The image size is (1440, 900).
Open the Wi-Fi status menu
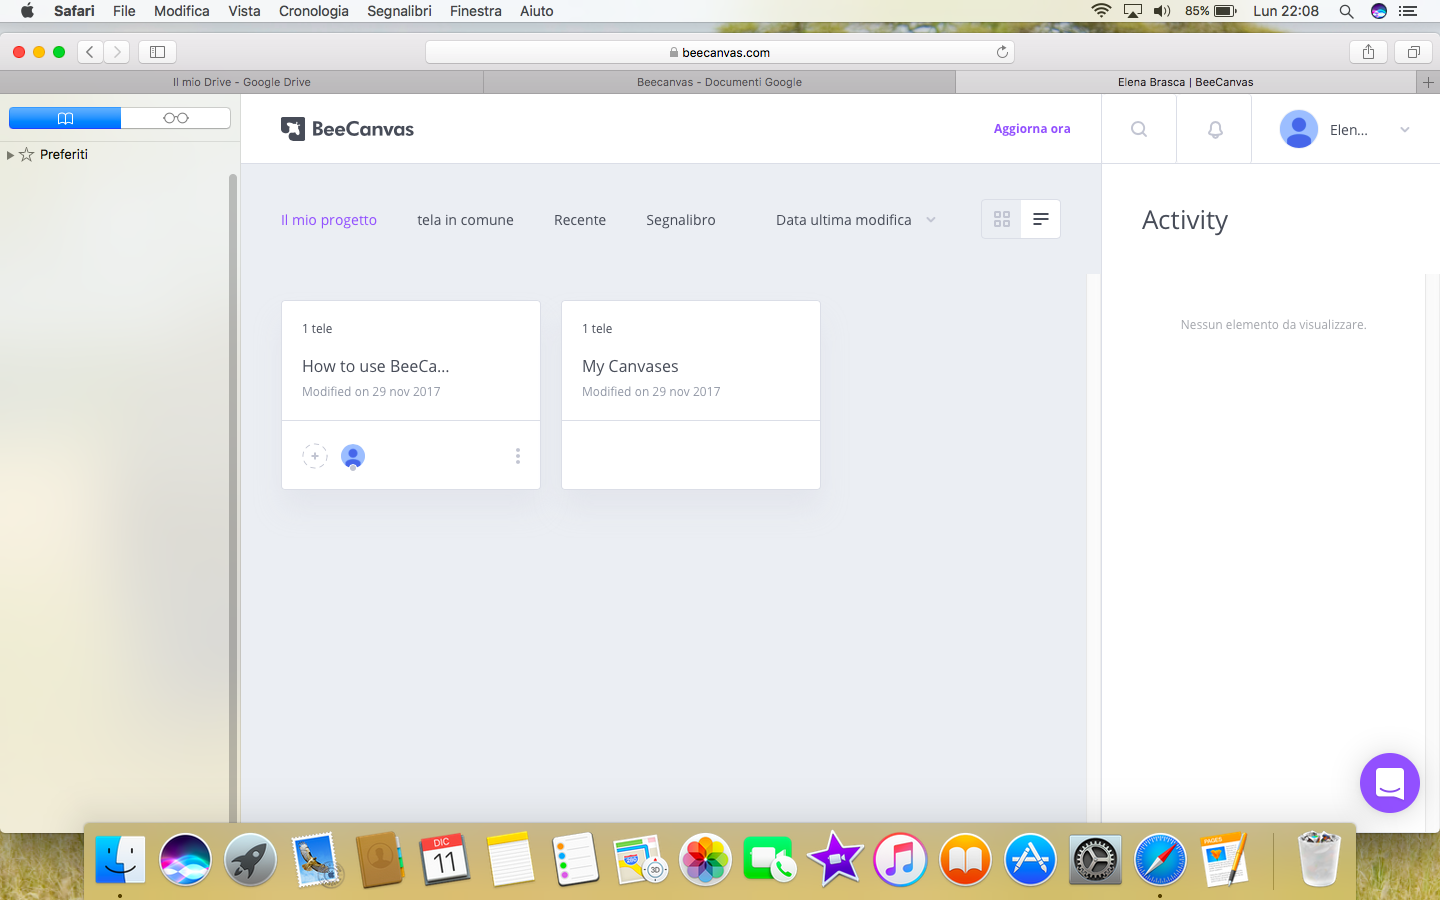click(1101, 11)
